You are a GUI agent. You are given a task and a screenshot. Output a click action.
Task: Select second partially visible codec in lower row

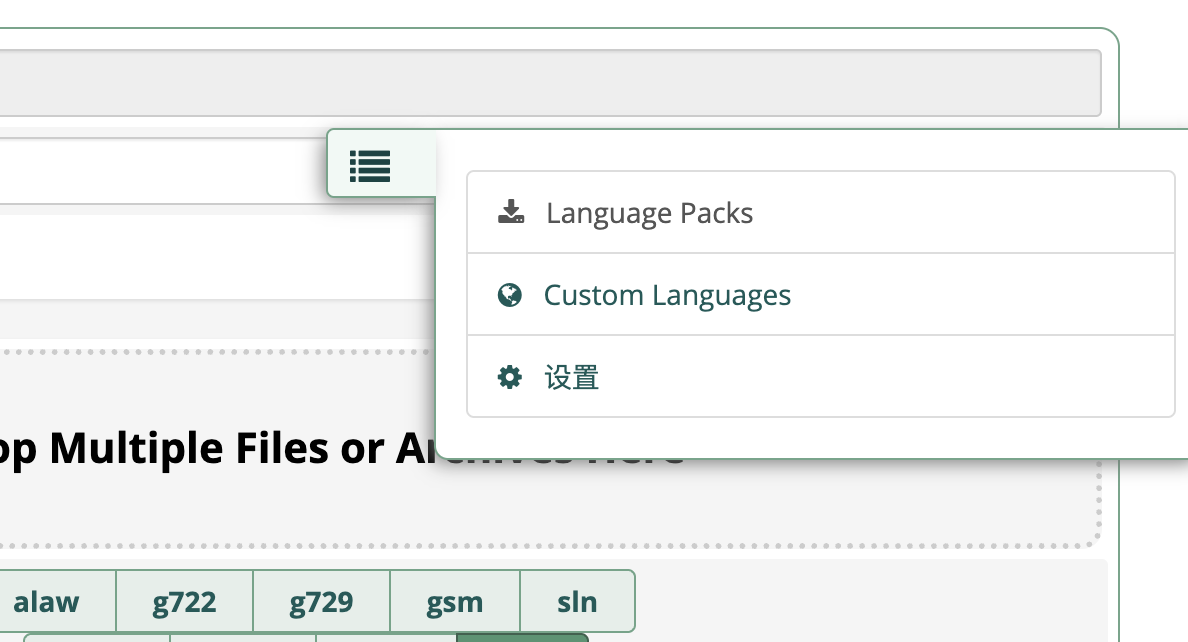pos(242,638)
